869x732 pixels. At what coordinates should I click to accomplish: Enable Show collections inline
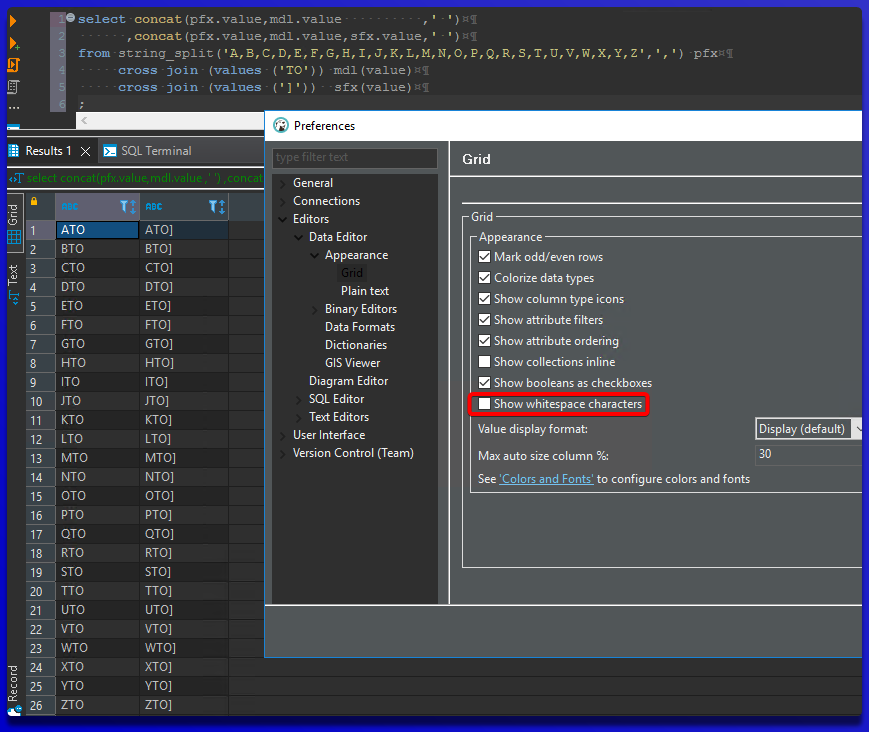(x=484, y=362)
